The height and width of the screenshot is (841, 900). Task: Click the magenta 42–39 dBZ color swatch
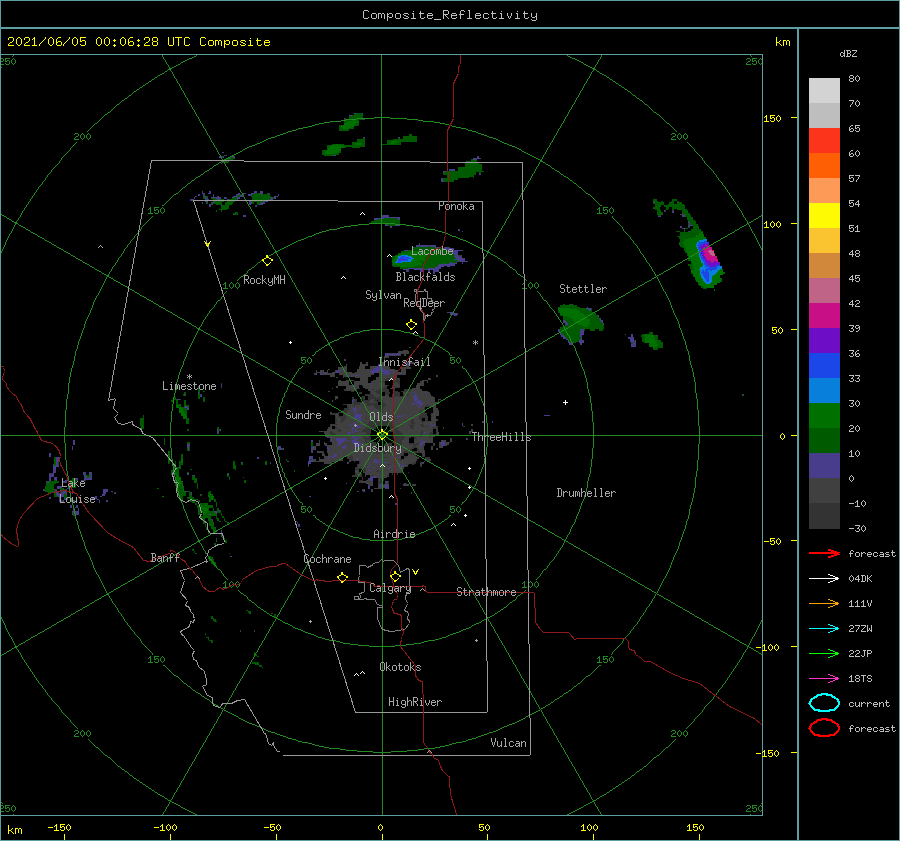coord(824,316)
